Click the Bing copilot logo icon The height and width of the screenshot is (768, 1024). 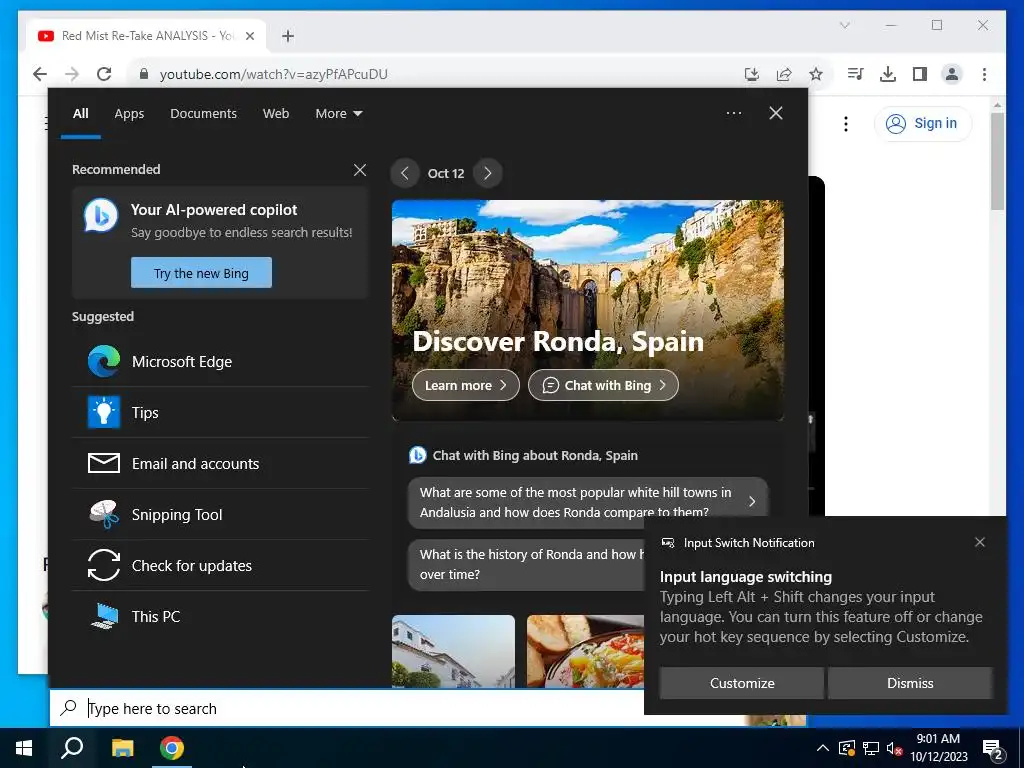pyautogui.click(x=101, y=216)
